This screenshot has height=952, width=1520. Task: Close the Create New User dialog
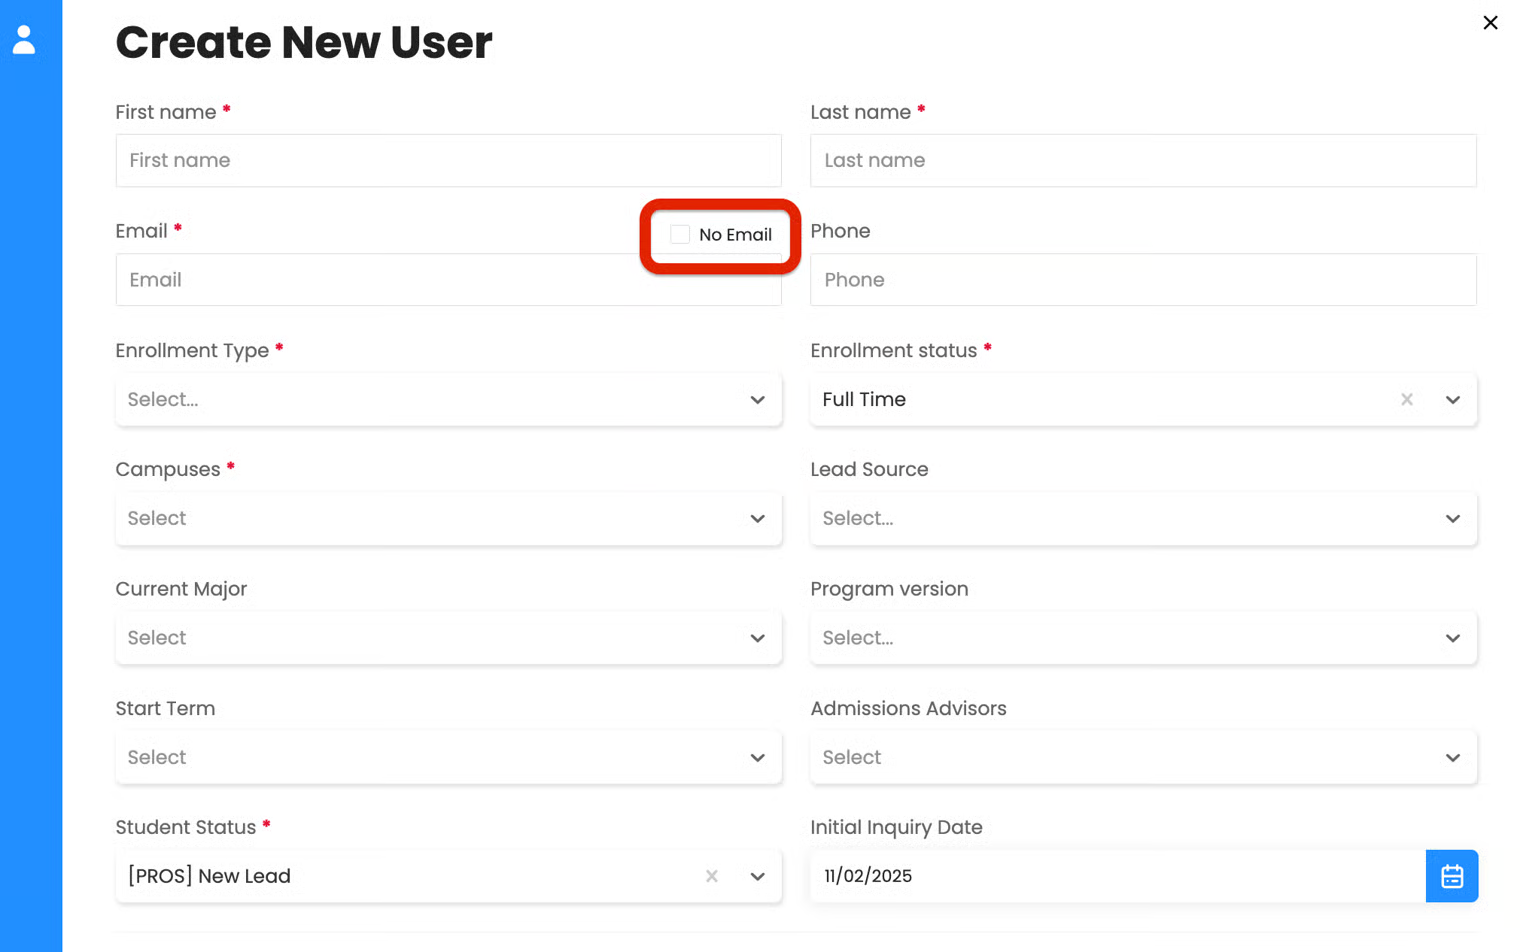click(1490, 23)
